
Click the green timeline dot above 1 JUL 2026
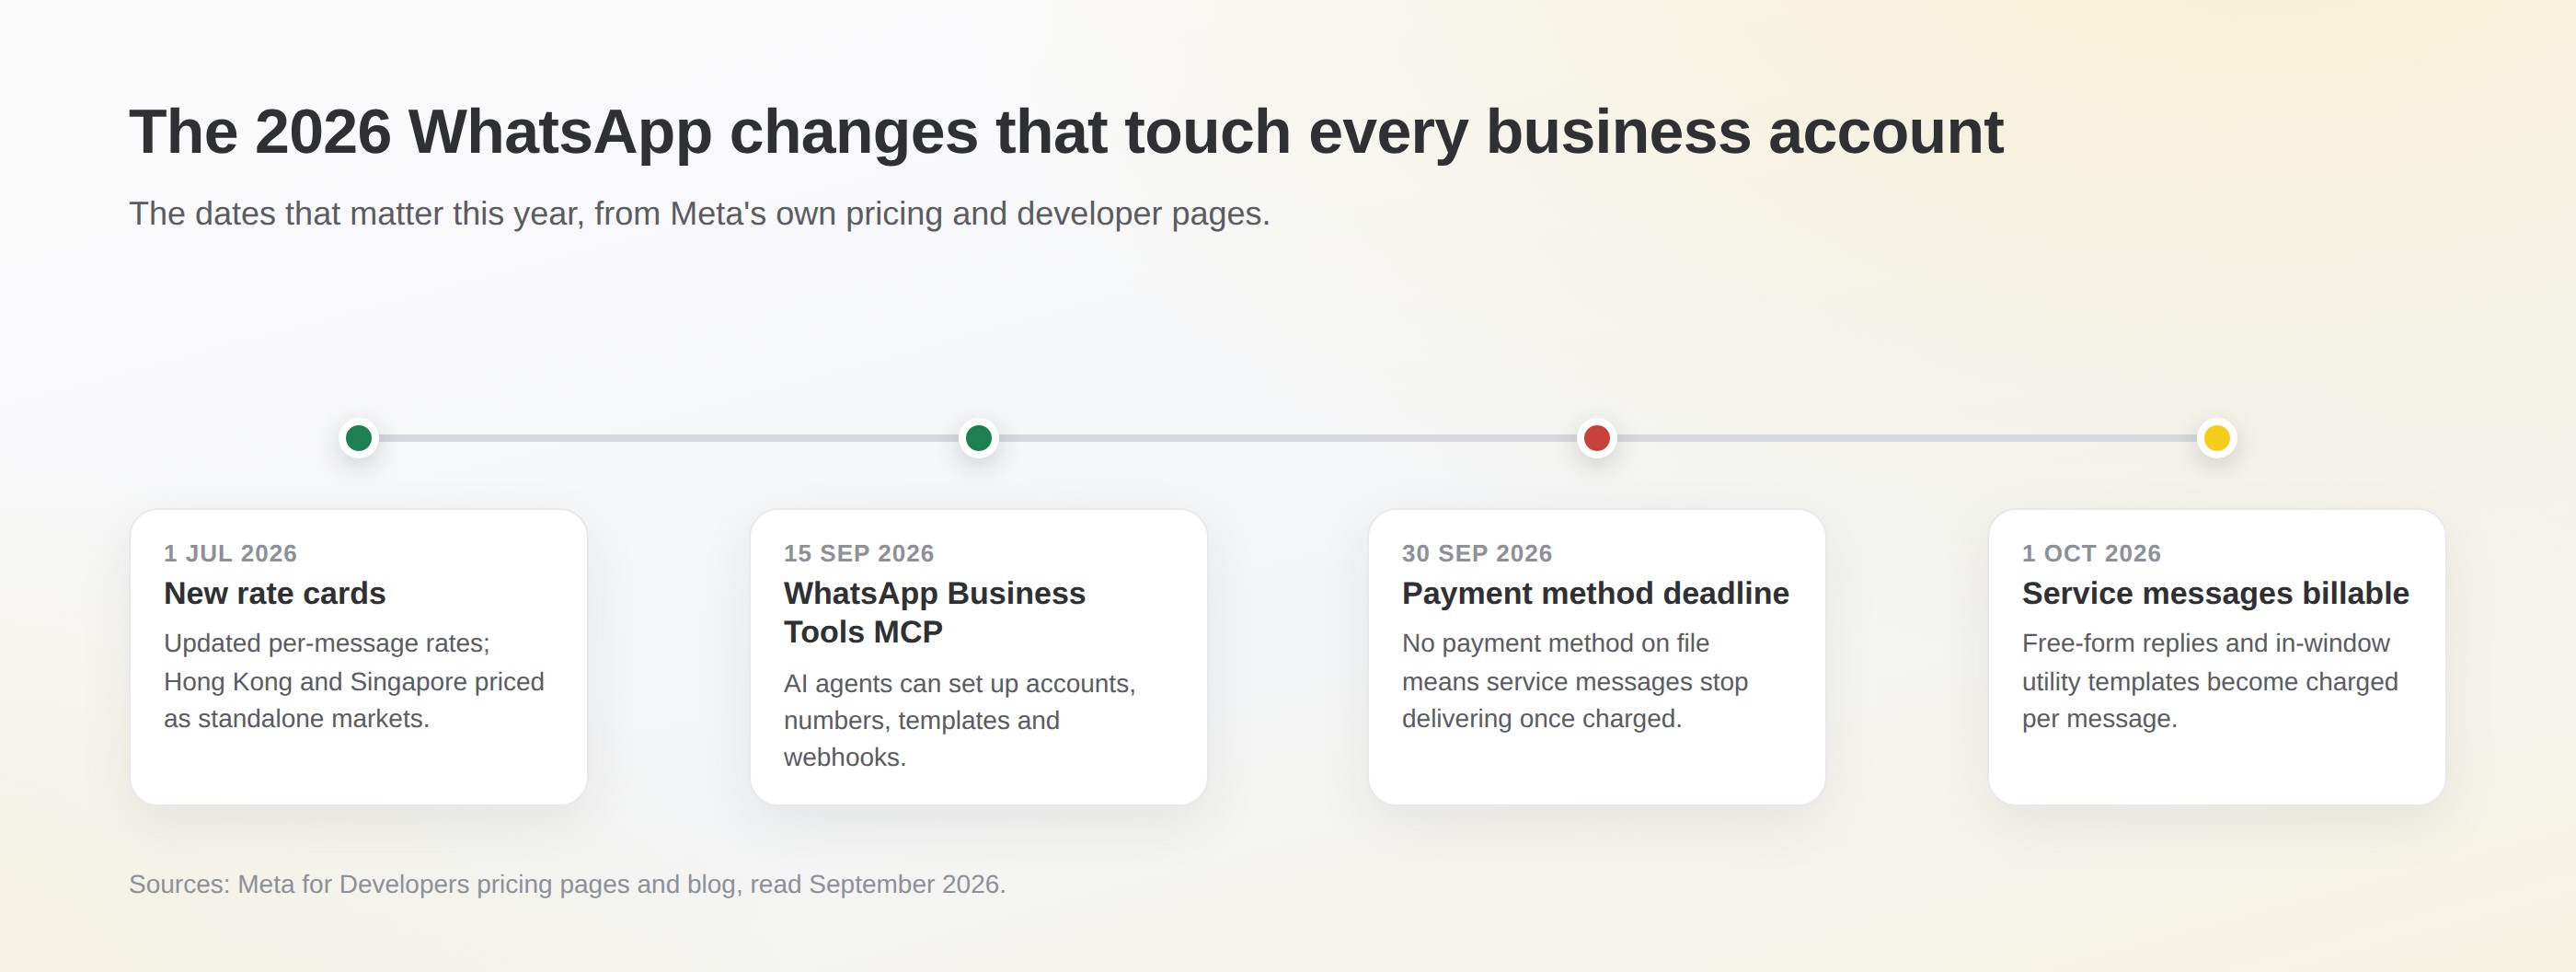tap(359, 438)
